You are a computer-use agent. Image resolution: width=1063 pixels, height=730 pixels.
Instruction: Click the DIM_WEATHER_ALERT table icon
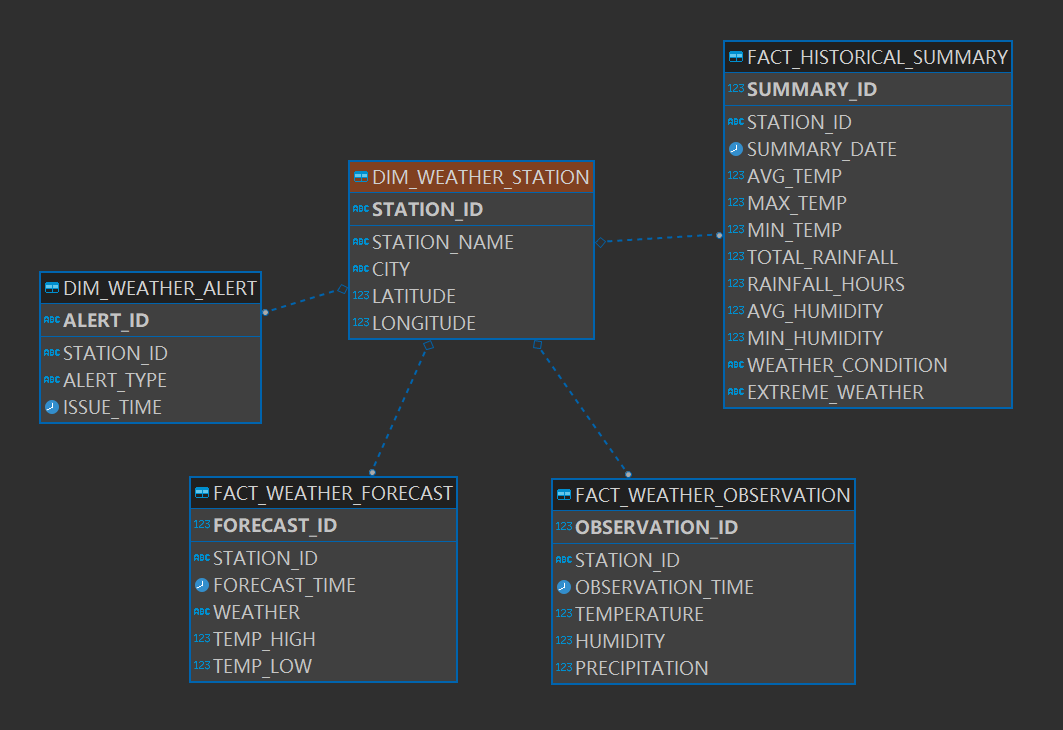52,288
